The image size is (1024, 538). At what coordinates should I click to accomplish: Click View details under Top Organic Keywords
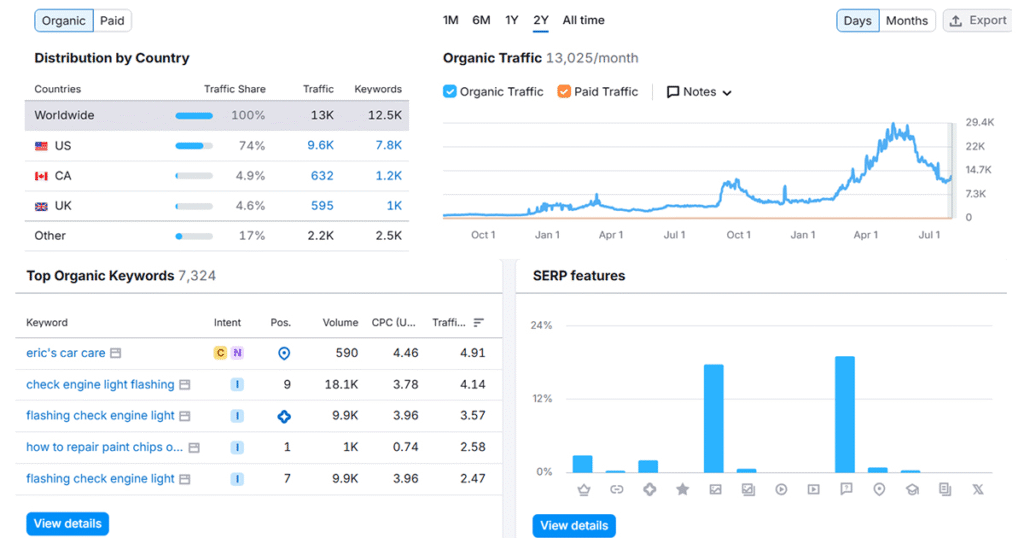pos(67,524)
